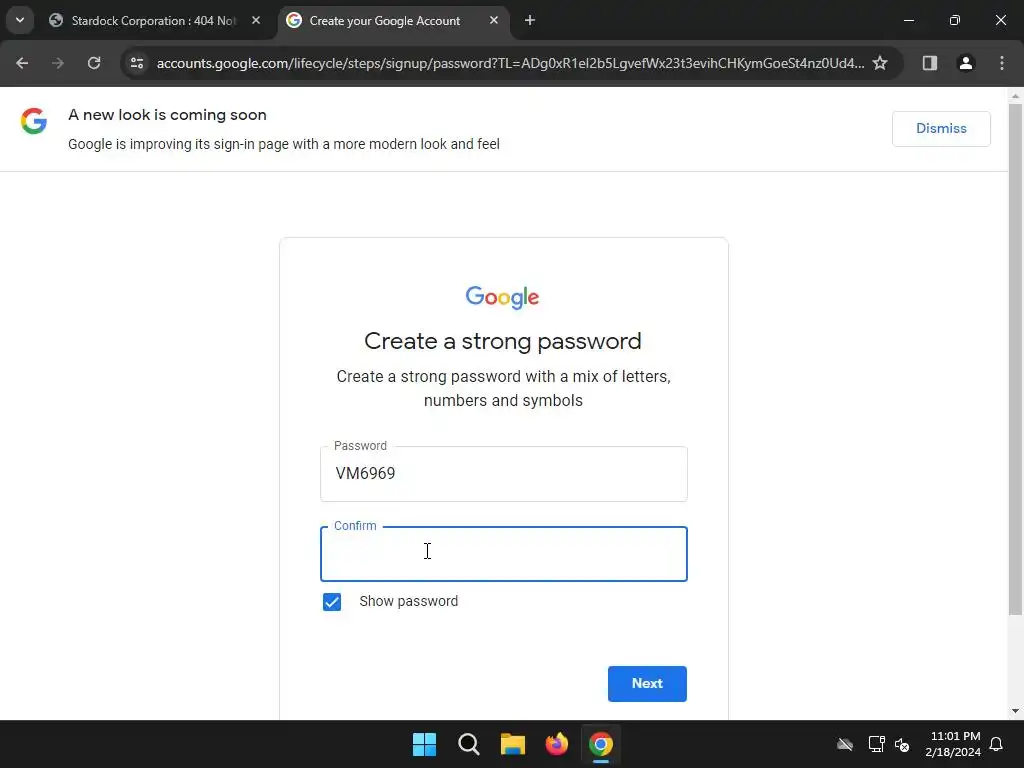1024x768 pixels.
Task: Expand the tab search dropdown arrow
Action: (x=20, y=20)
